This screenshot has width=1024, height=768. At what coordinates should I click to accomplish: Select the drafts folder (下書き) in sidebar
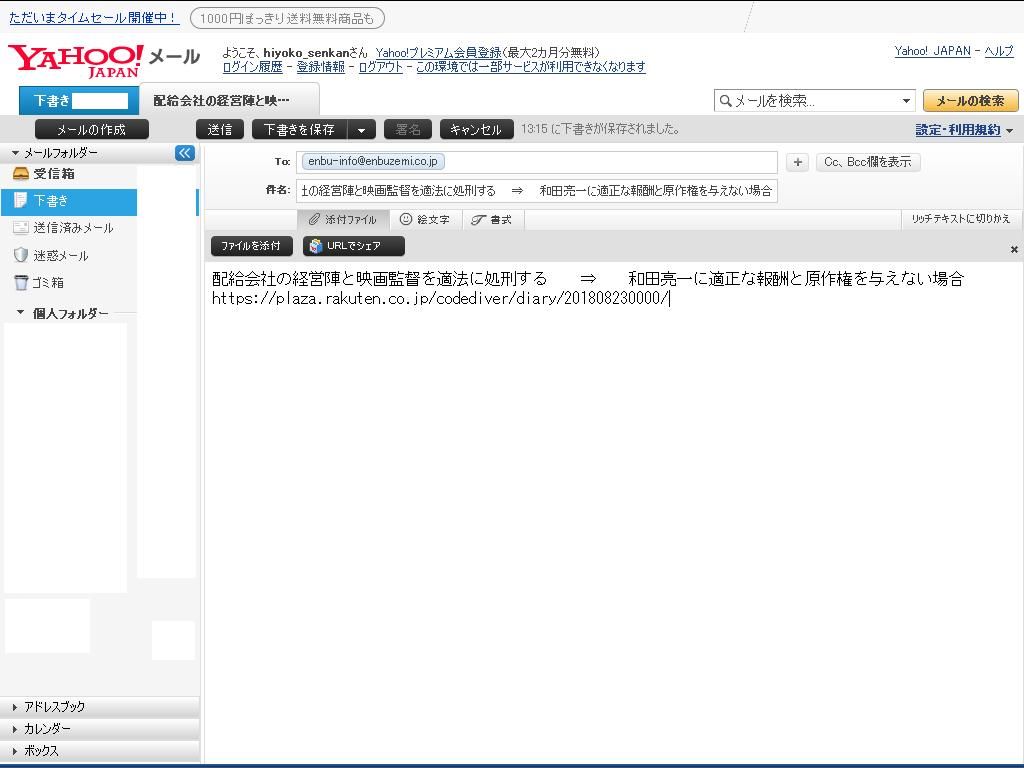50,201
